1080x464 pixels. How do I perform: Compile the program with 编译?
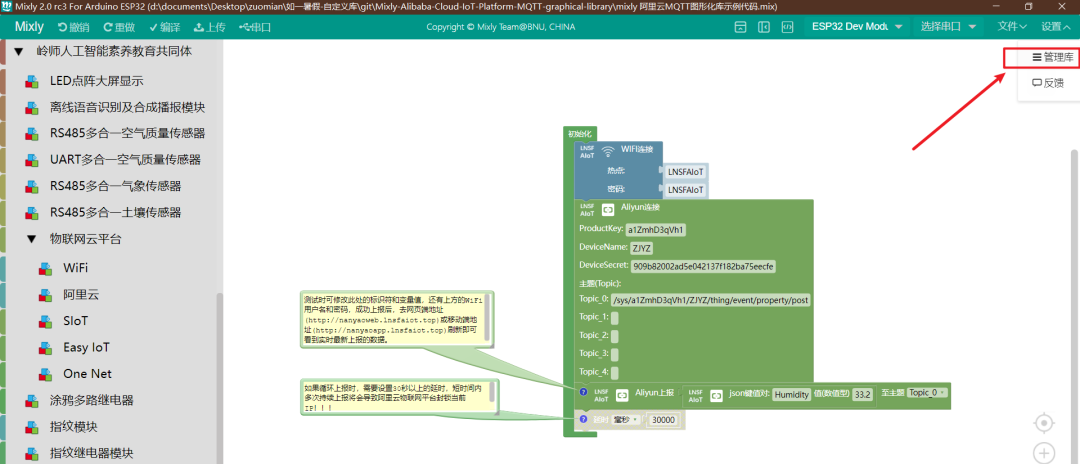(x=165, y=27)
